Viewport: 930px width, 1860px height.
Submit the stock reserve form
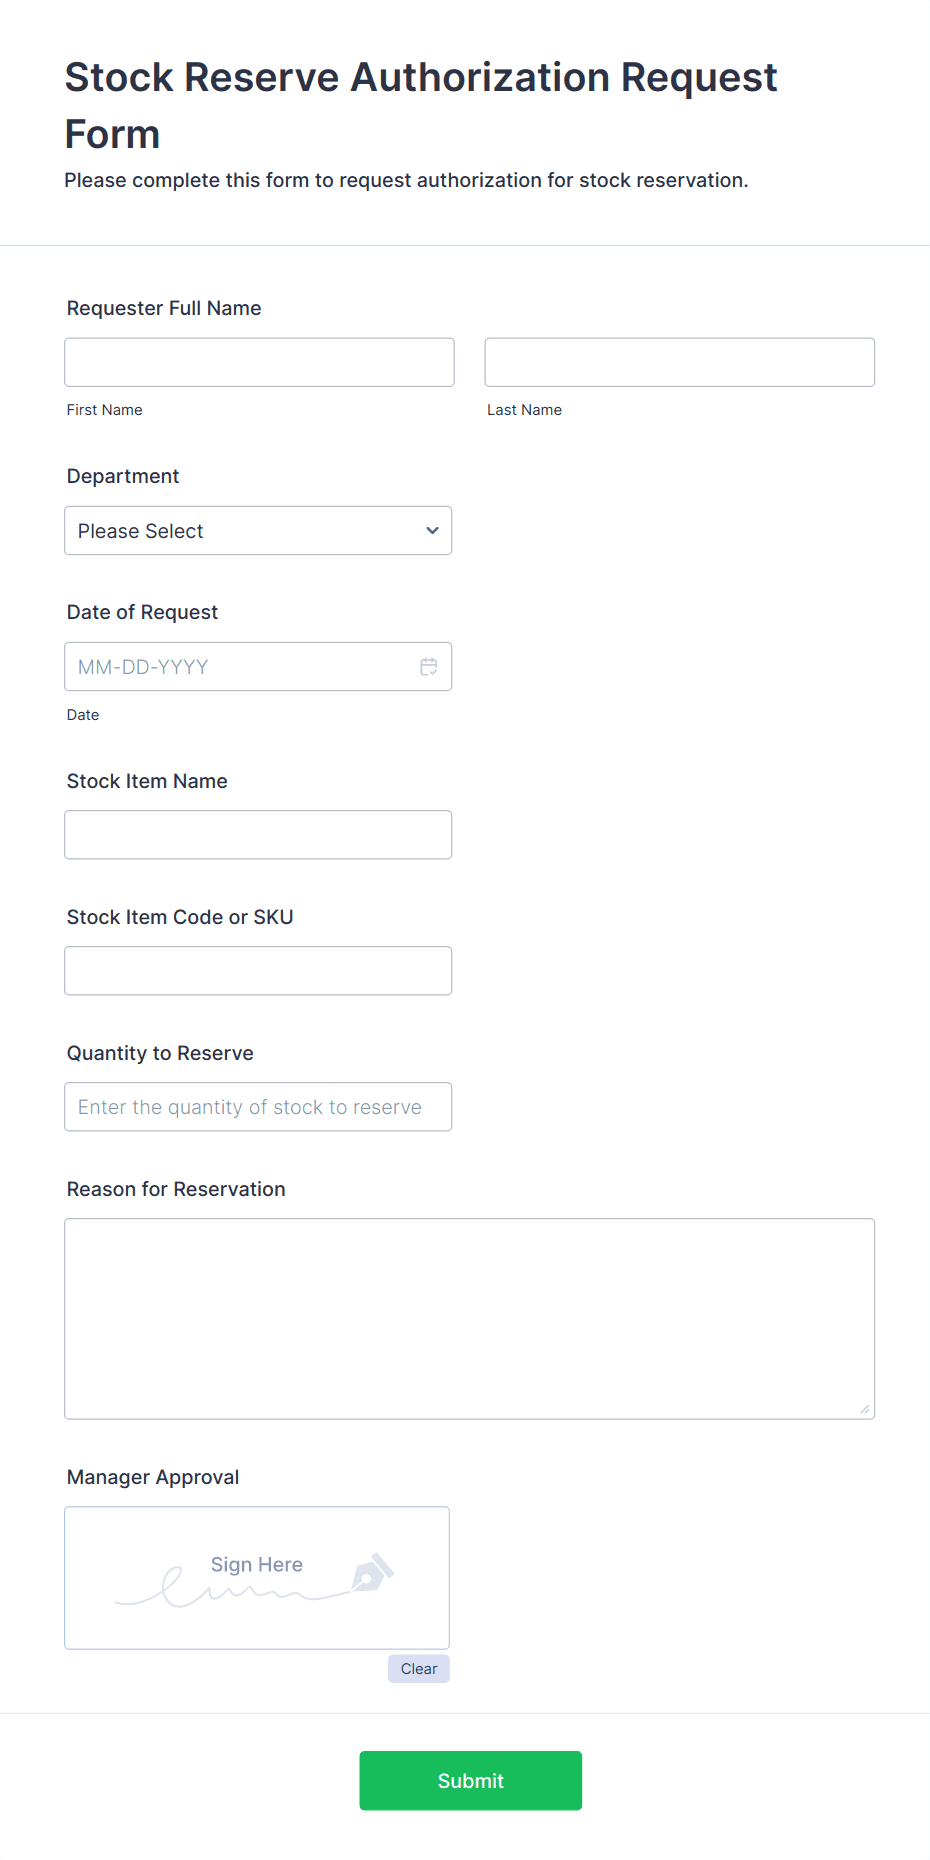click(470, 1781)
